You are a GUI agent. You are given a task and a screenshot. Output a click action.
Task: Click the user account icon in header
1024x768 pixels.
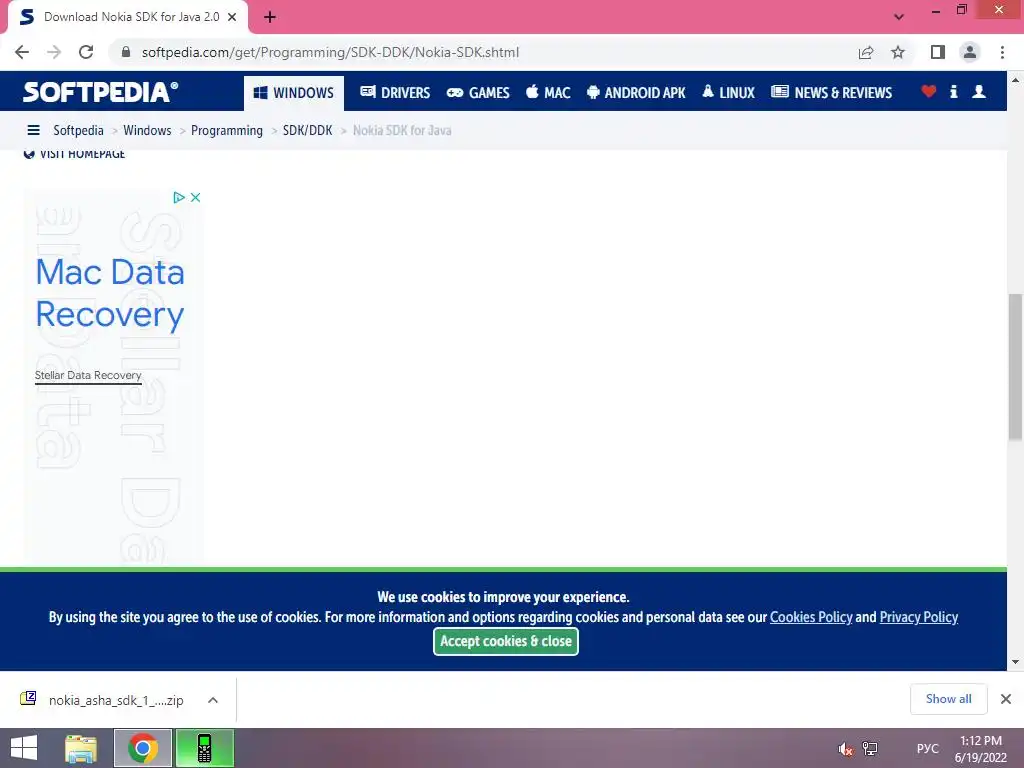click(979, 91)
